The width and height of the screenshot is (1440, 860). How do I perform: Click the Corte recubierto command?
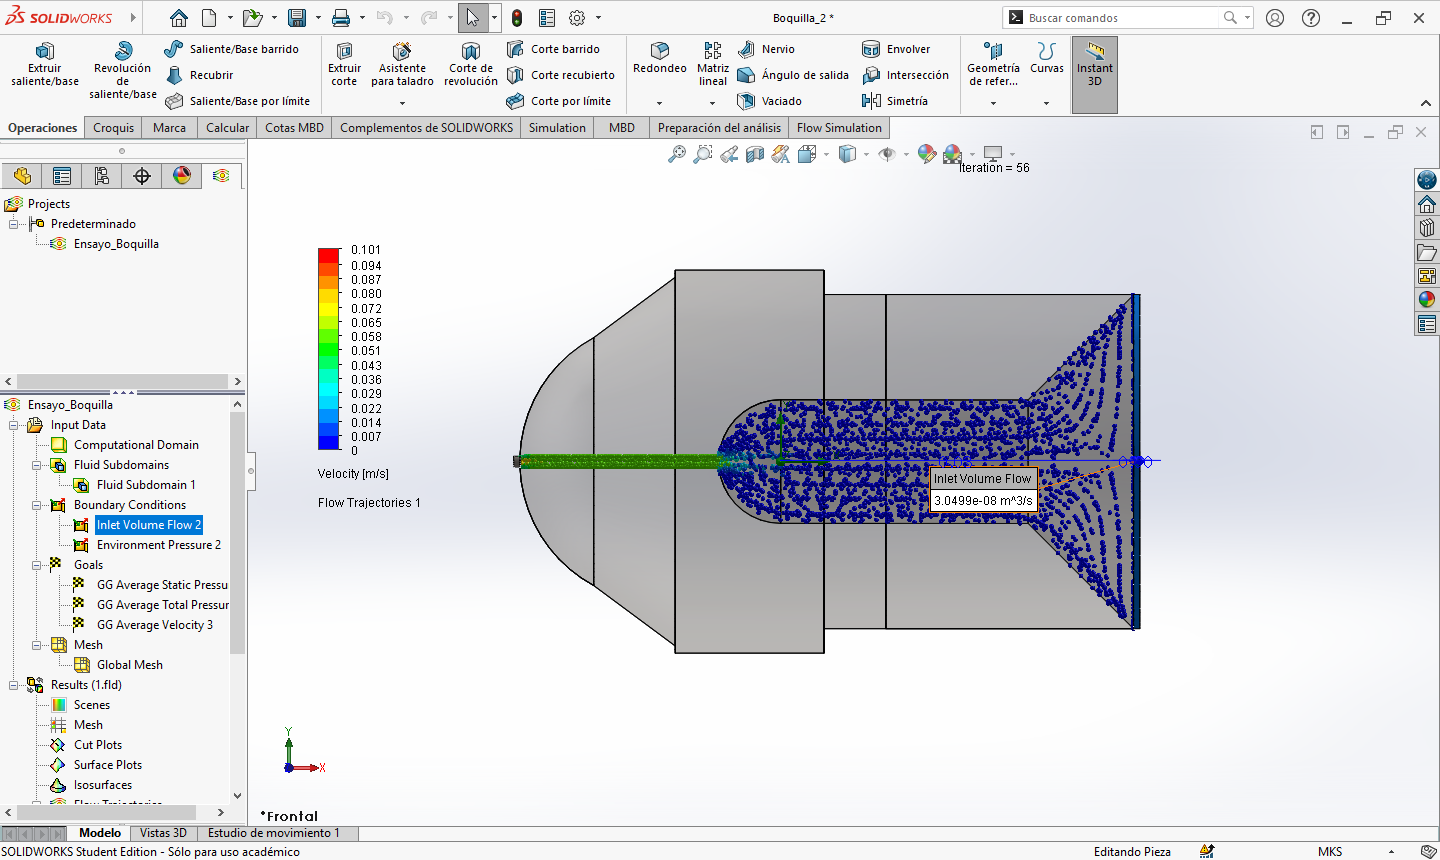pyautogui.click(x=561, y=75)
